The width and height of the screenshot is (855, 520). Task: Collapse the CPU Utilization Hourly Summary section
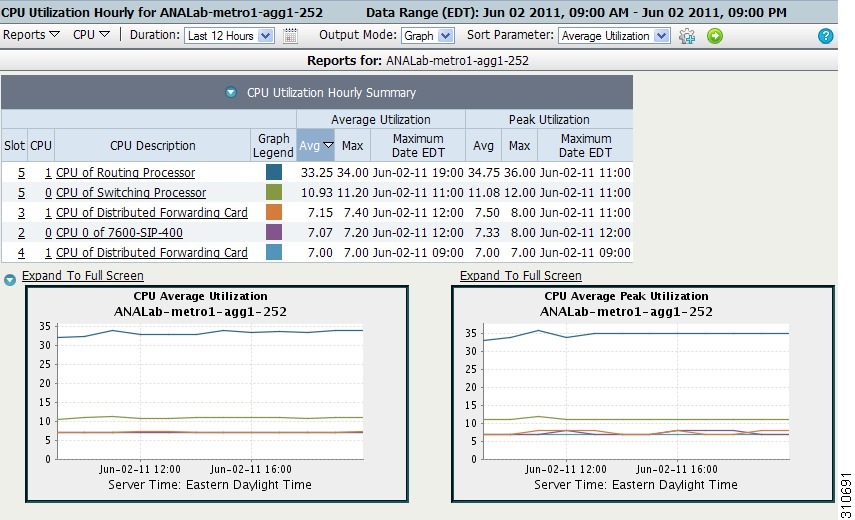click(231, 93)
